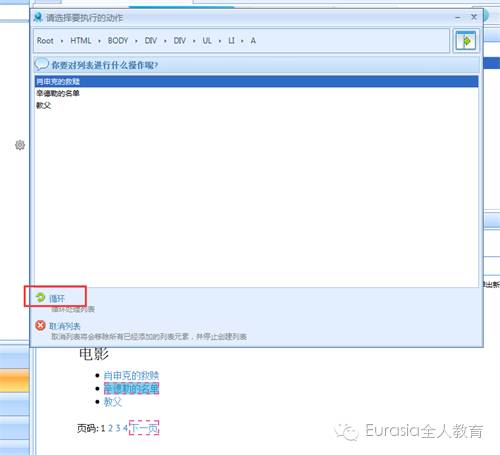Click the HTML breadcrumb node

81,41
